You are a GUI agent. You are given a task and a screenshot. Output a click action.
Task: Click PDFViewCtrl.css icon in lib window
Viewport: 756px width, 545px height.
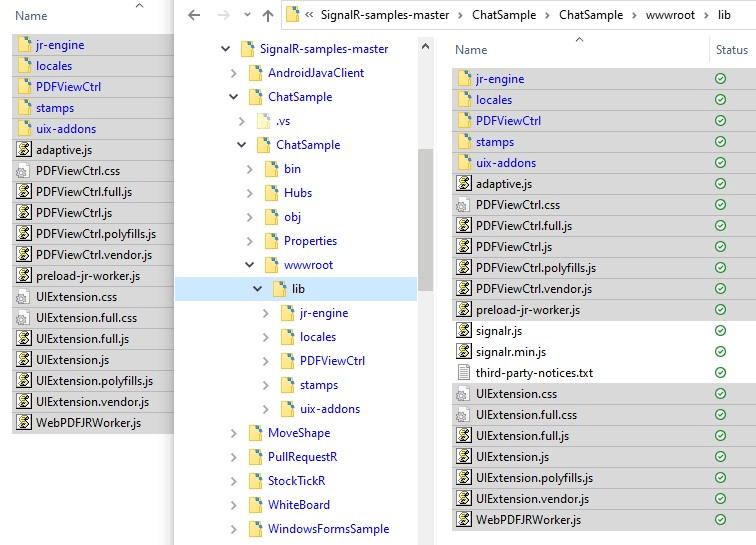pos(462,205)
